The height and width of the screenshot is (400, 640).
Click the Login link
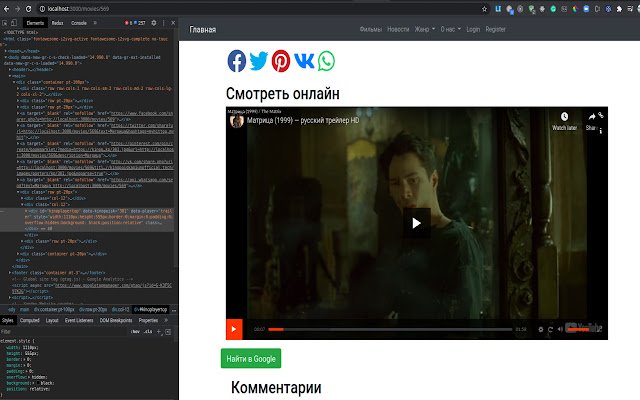[x=473, y=29]
